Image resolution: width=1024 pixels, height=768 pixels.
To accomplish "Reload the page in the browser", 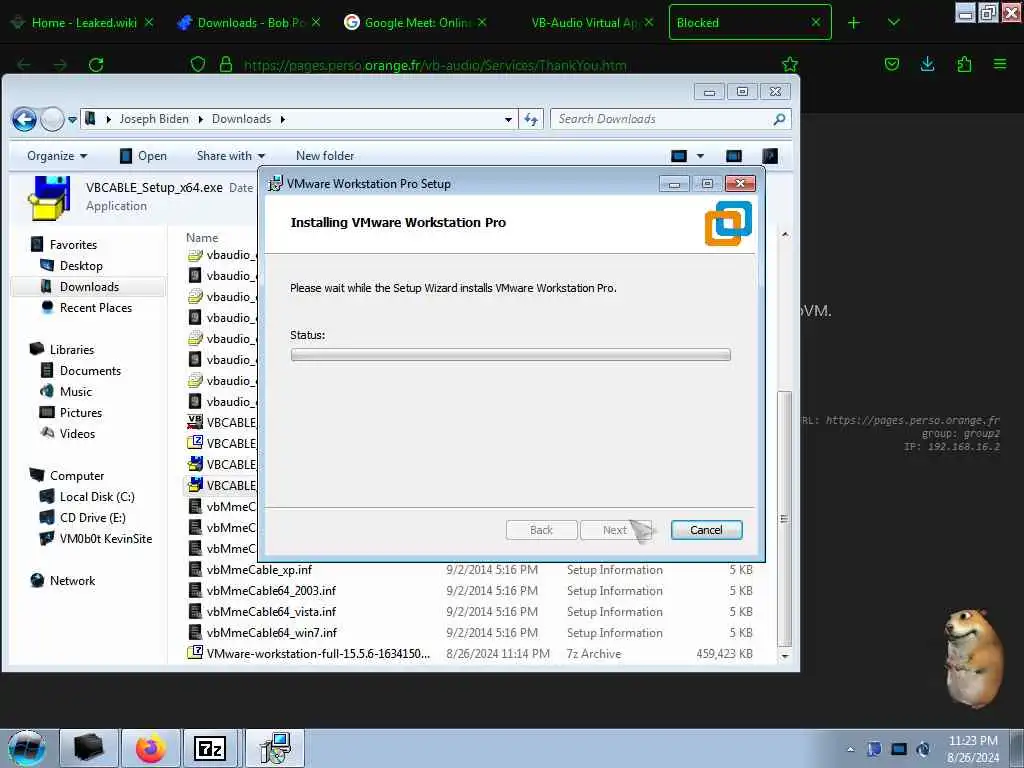I will pyautogui.click(x=96, y=65).
